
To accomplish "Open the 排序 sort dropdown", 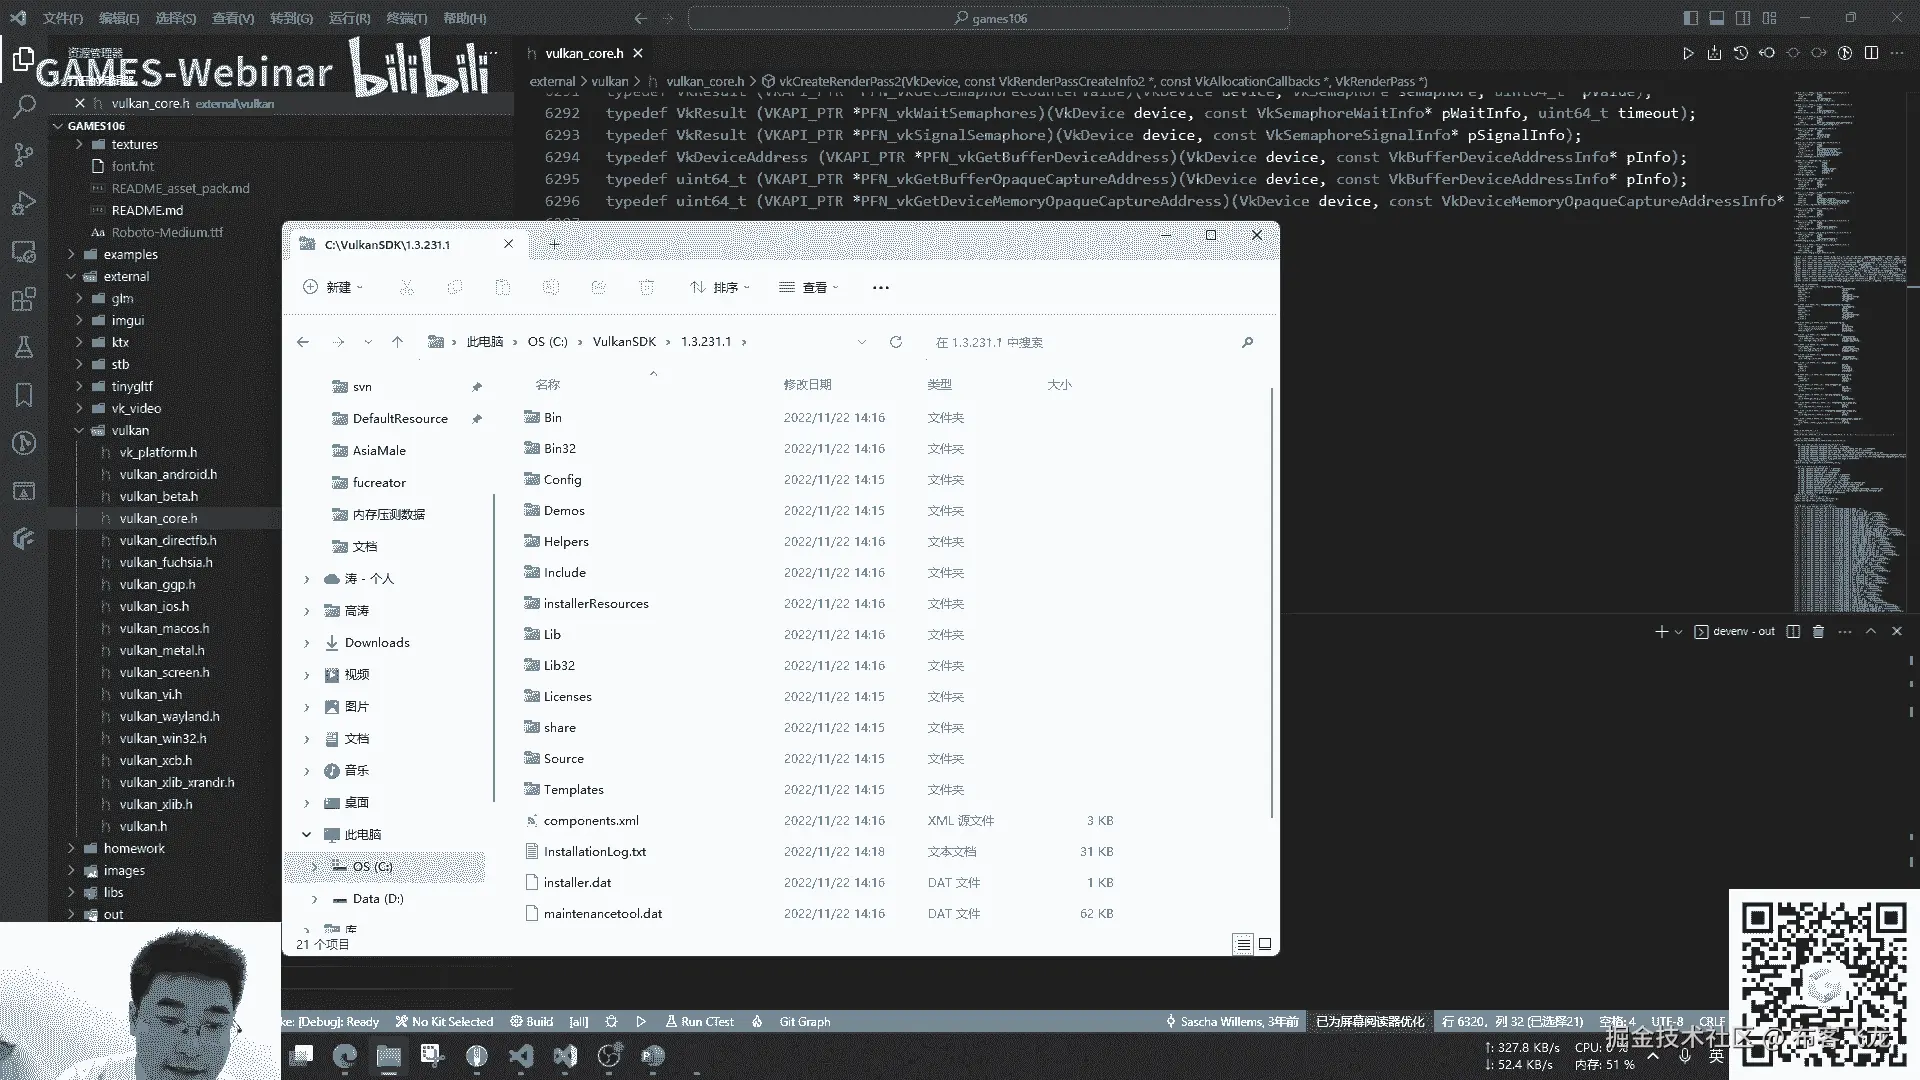I will point(720,288).
